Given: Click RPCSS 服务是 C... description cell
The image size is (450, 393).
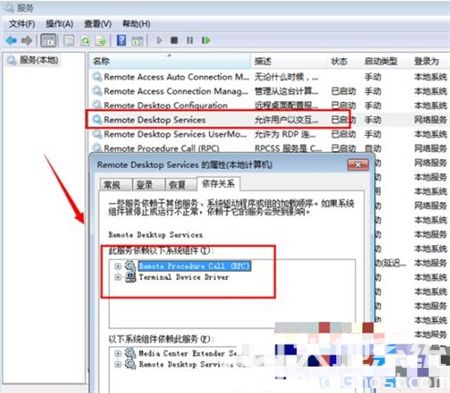Looking at the screenshot, I should (x=288, y=148).
